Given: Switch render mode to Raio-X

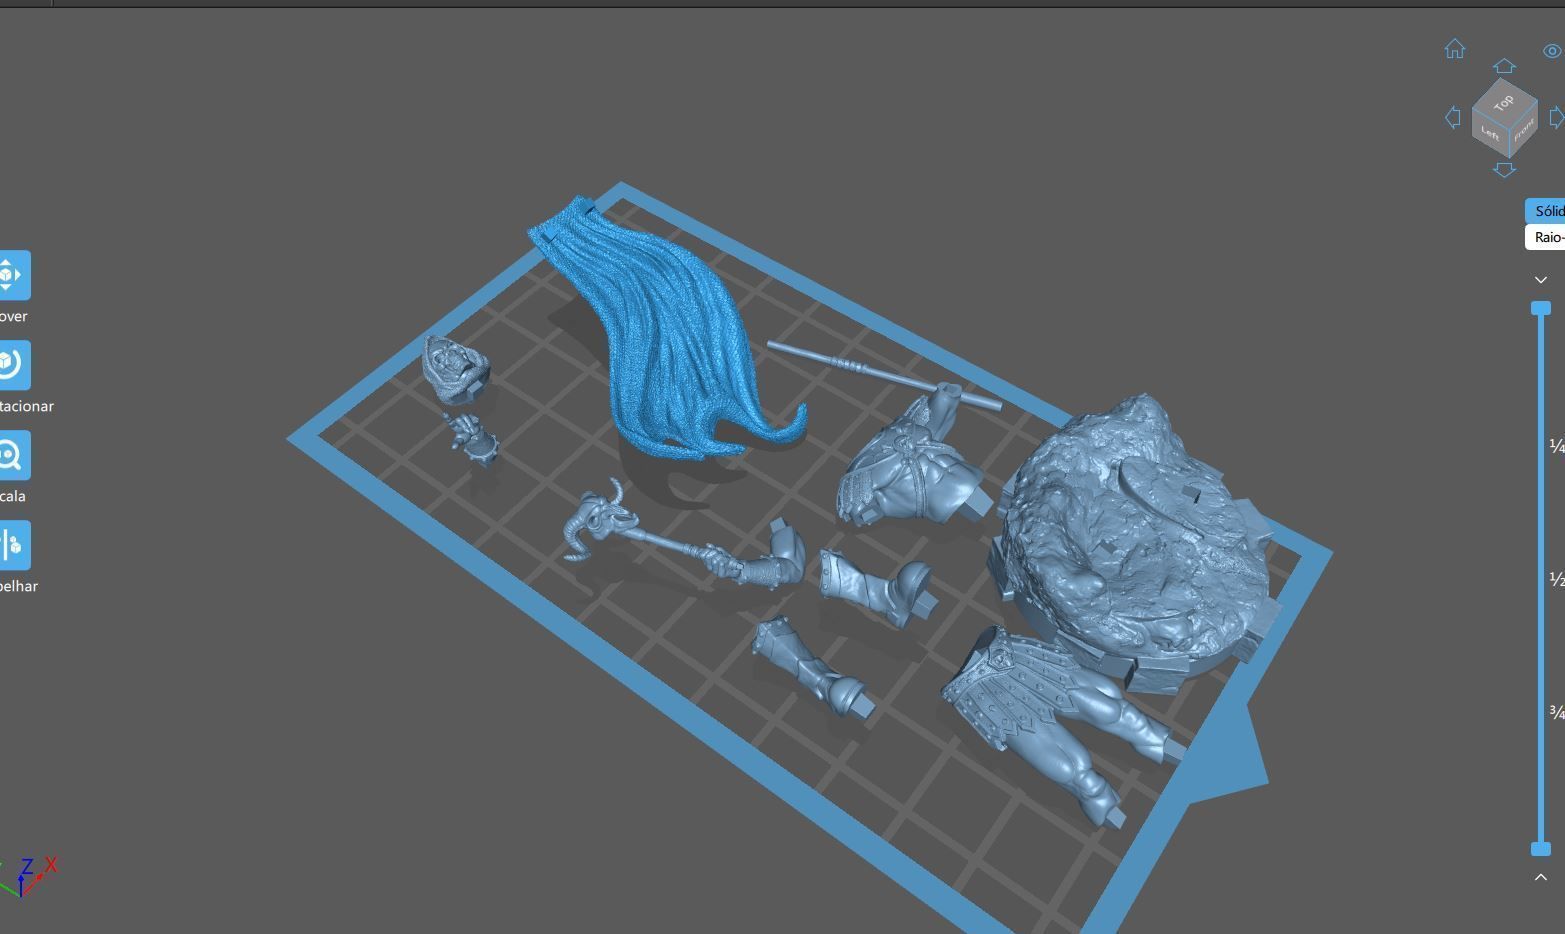Looking at the screenshot, I should pyautogui.click(x=1545, y=237).
